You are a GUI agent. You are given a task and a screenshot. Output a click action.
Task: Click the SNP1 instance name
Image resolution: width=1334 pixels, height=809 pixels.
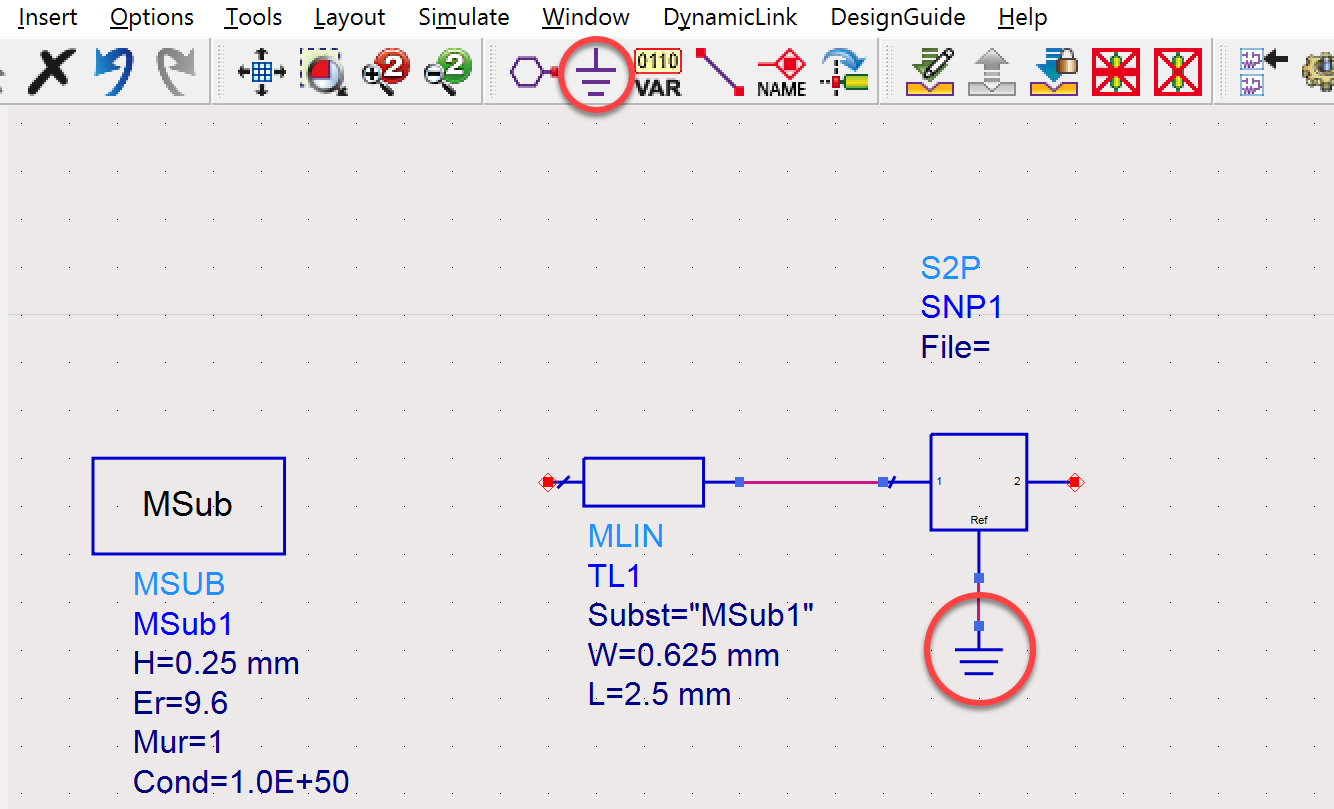click(x=962, y=307)
